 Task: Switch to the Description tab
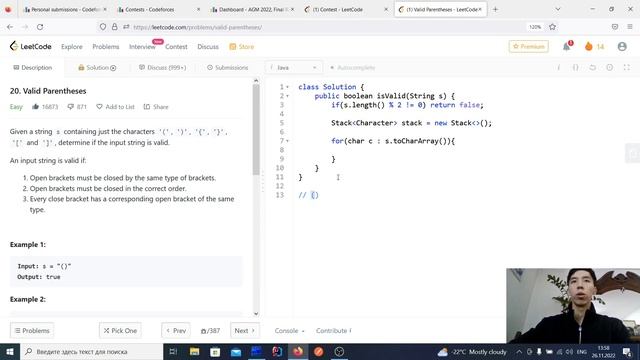click(x=33, y=67)
